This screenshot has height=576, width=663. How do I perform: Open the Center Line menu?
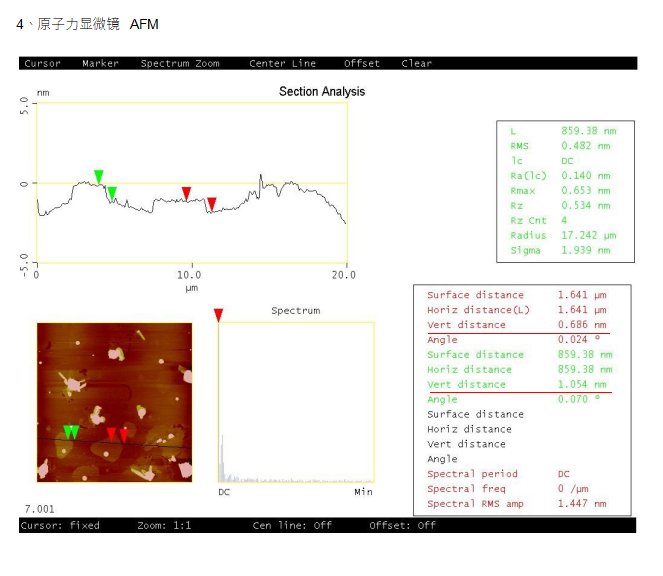coord(282,63)
